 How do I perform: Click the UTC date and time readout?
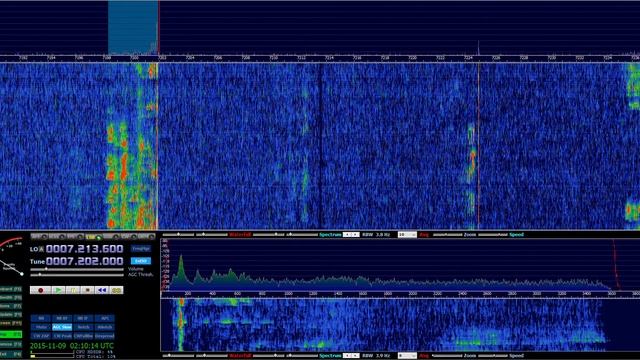point(72,346)
